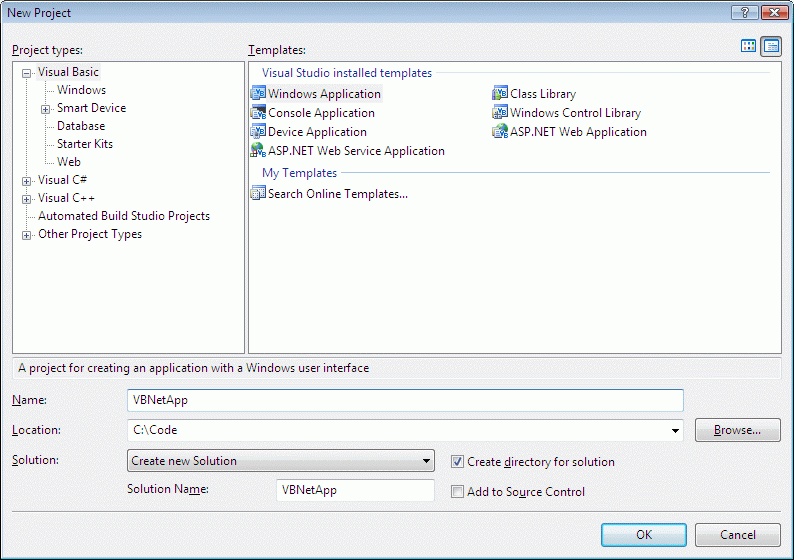Choose ASP.NET Web Application template icon
The image size is (794, 560).
(x=500, y=132)
